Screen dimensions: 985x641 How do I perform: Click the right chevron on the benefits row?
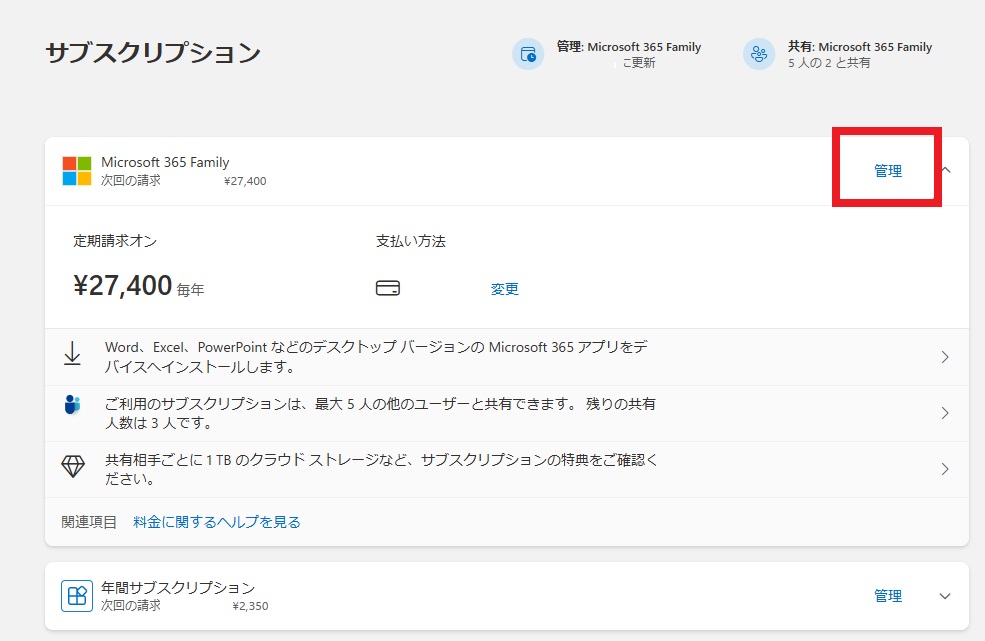click(945, 469)
